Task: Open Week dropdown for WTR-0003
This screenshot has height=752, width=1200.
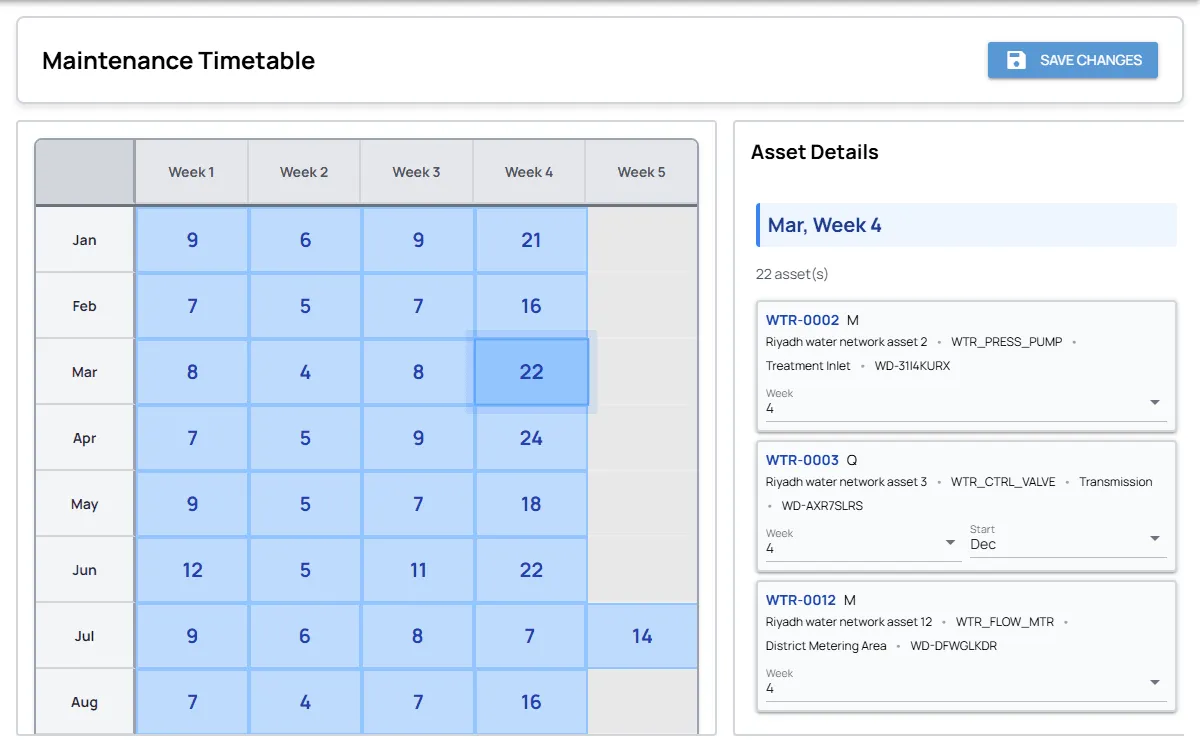Action: pyautogui.click(x=864, y=543)
